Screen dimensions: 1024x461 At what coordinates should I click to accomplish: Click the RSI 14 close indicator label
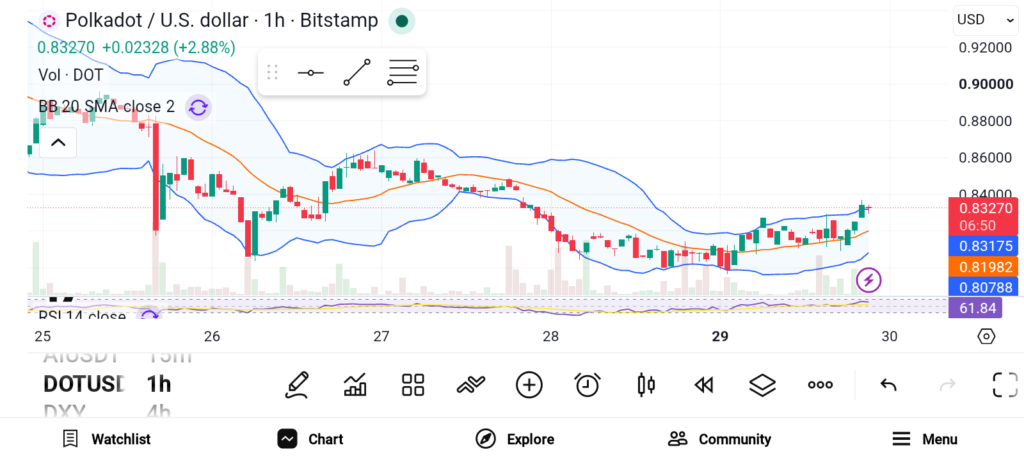coord(82,317)
